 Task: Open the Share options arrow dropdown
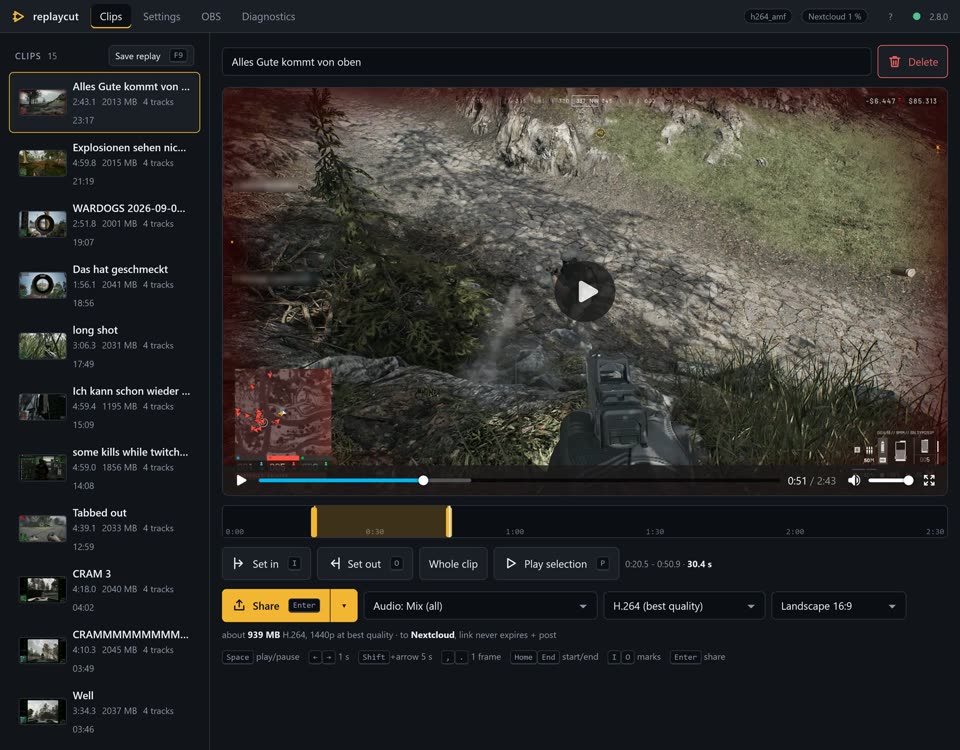coord(344,606)
